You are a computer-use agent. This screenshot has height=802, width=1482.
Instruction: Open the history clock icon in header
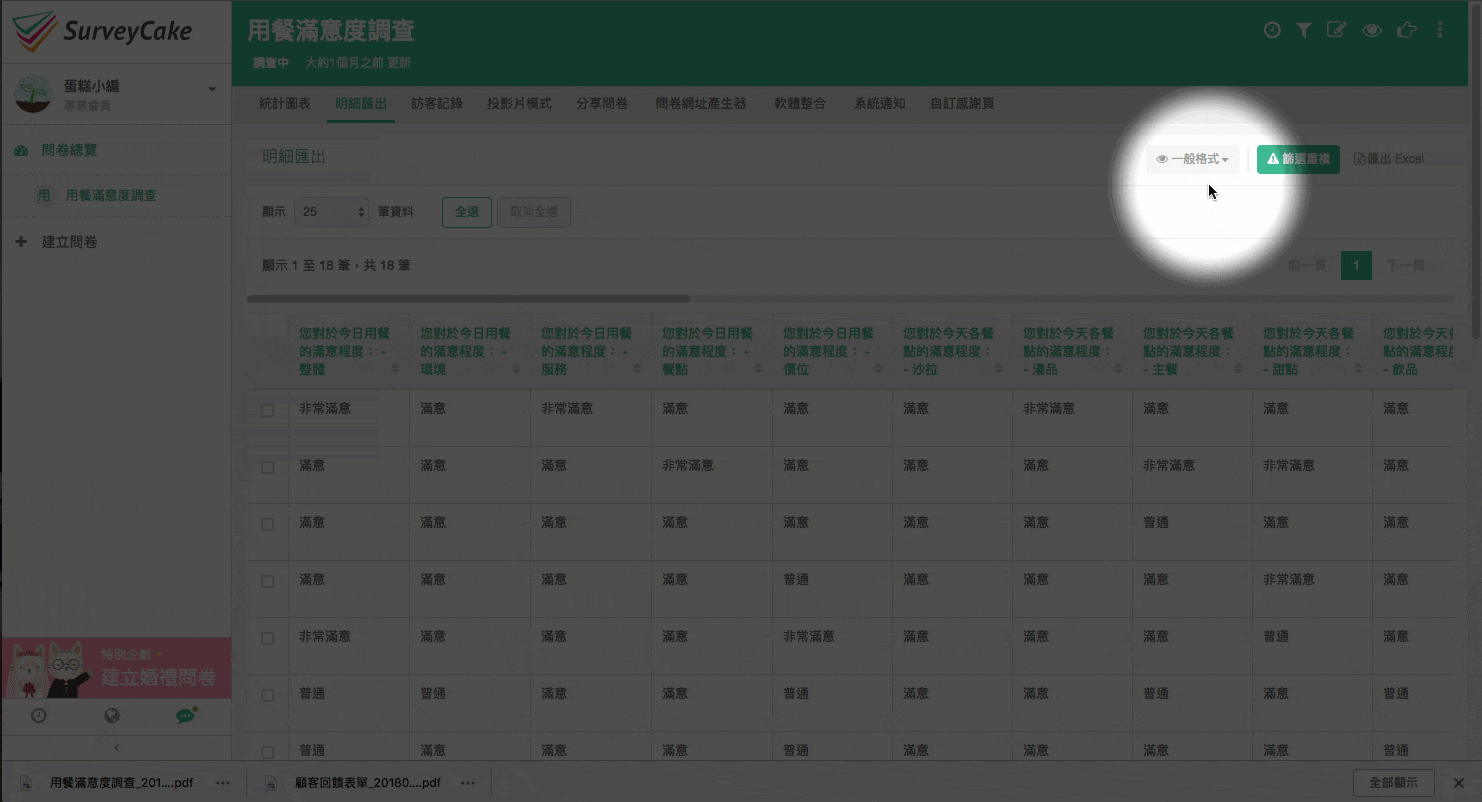click(1272, 30)
